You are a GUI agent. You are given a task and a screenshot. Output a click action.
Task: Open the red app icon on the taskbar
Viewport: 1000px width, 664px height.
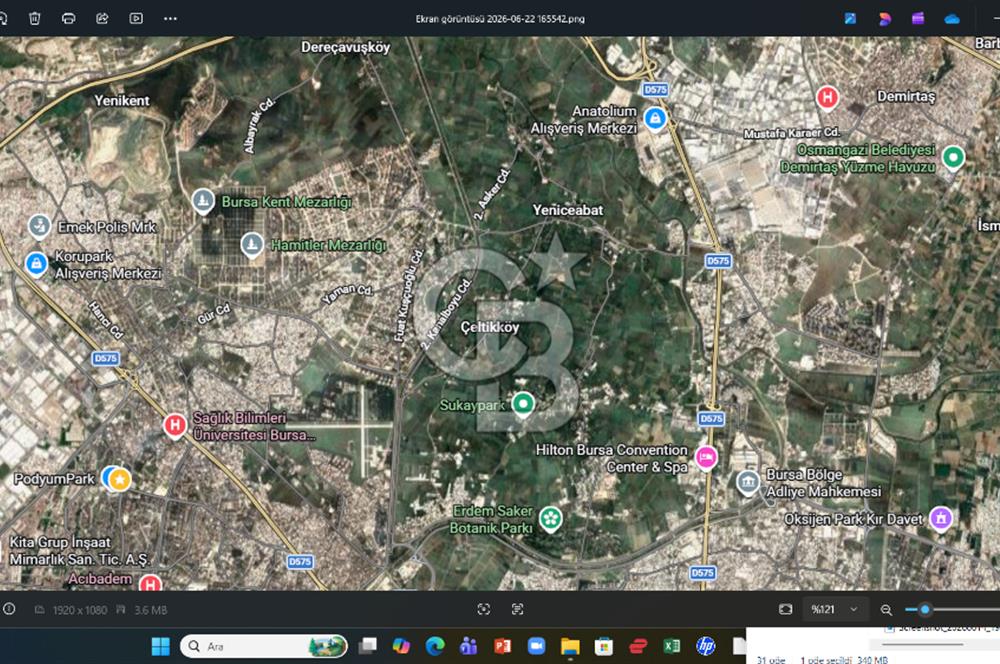pos(638,646)
